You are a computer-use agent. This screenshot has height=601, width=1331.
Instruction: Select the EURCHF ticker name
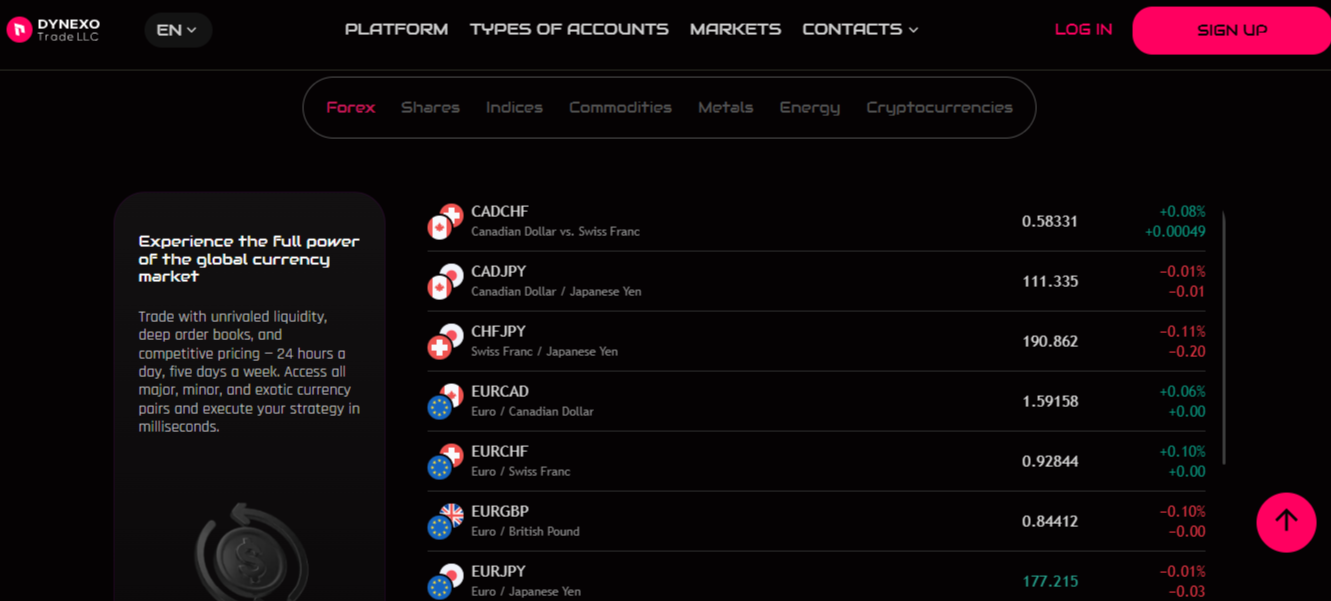tap(500, 451)
